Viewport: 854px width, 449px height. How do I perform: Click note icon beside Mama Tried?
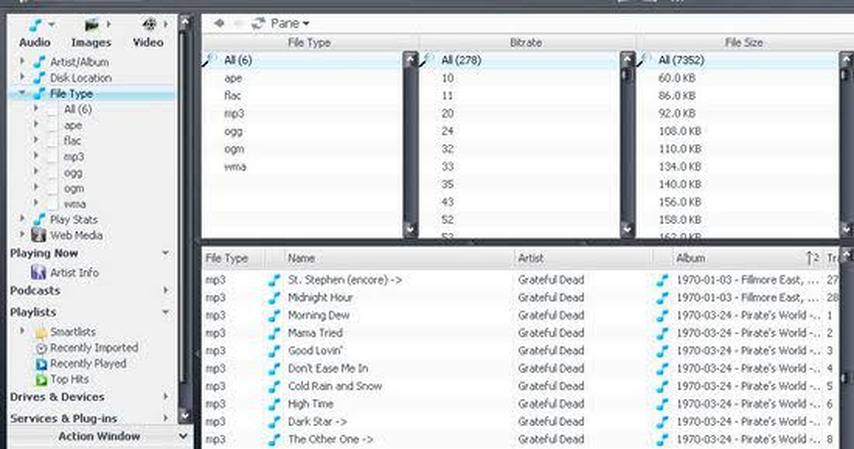pos(274,333)
